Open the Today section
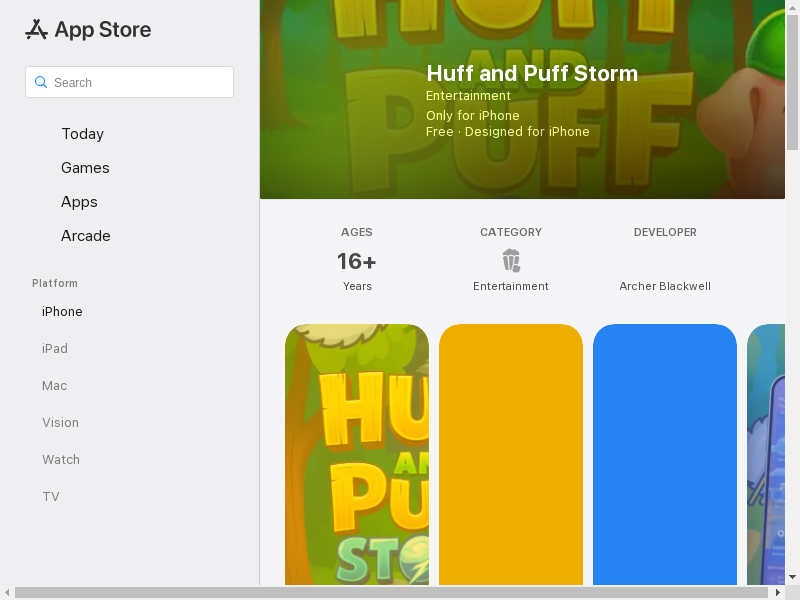The height and width of the screenshot is (600, 800). tap(82, 134)
